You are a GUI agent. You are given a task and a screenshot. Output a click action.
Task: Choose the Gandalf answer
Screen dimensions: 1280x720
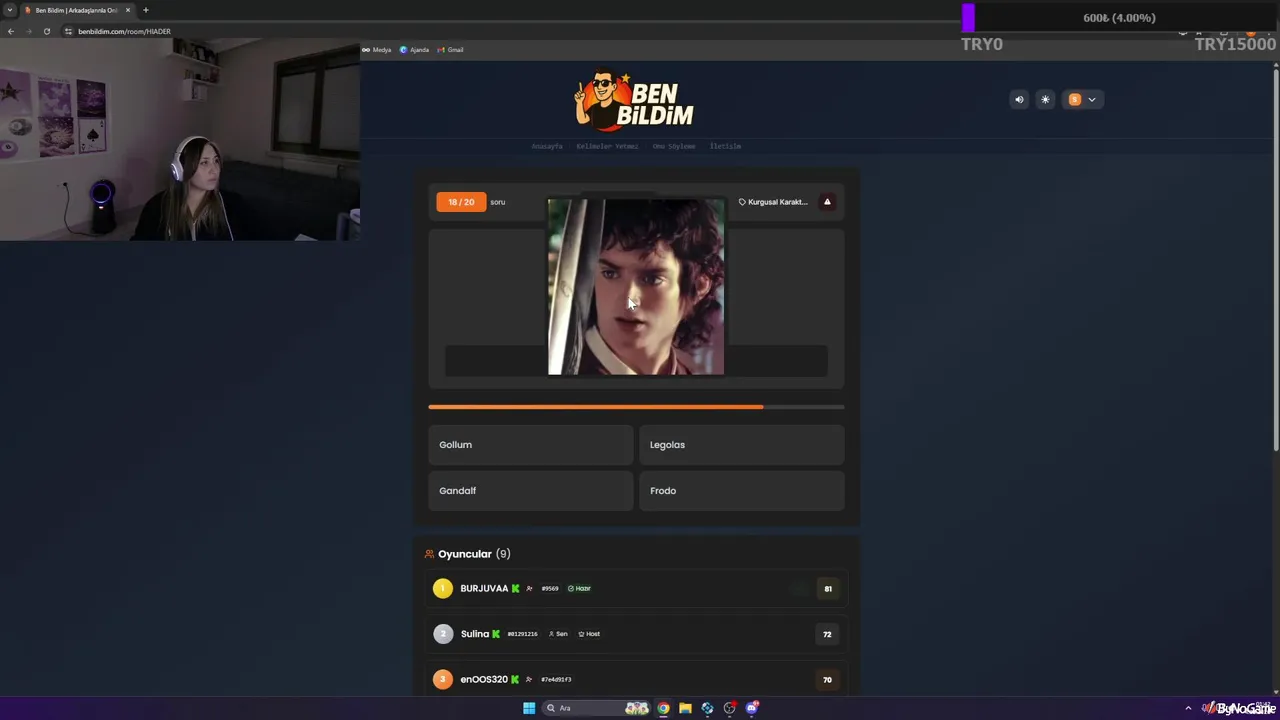[x=530, y=491]
